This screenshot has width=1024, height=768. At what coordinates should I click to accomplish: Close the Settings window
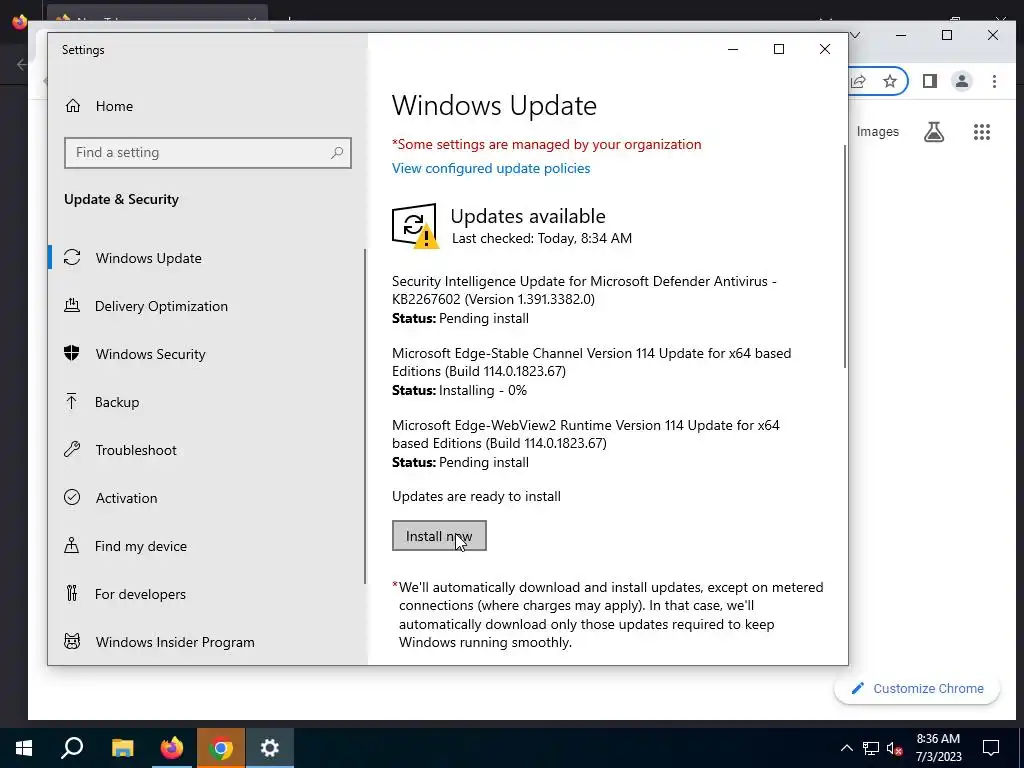(825, 50)
